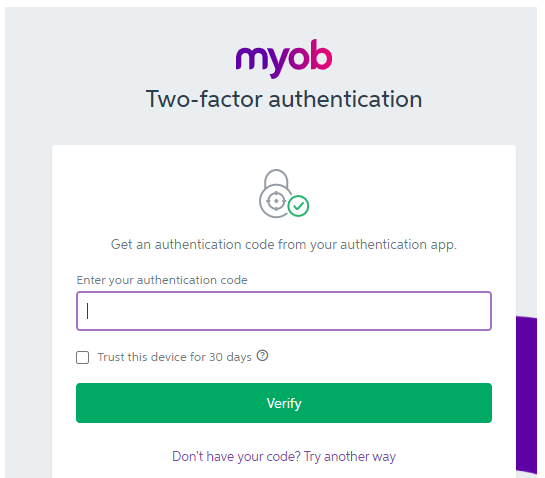Click the myob logo

coord(284,58)
